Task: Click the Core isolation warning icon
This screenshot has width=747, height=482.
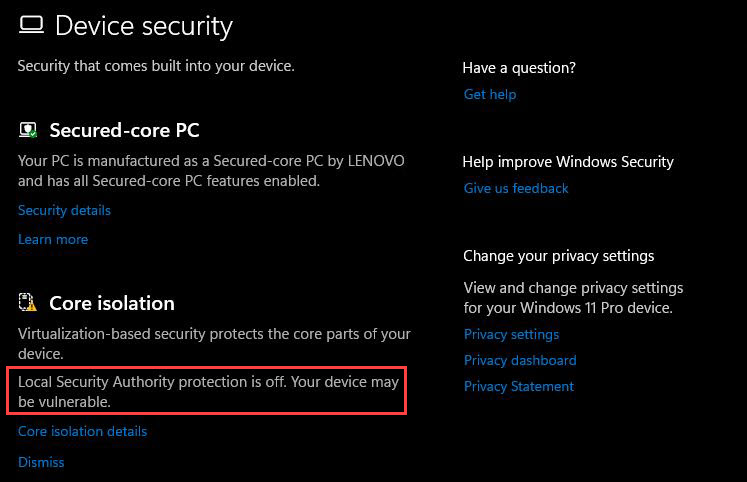Action: [x=28, y=302]
